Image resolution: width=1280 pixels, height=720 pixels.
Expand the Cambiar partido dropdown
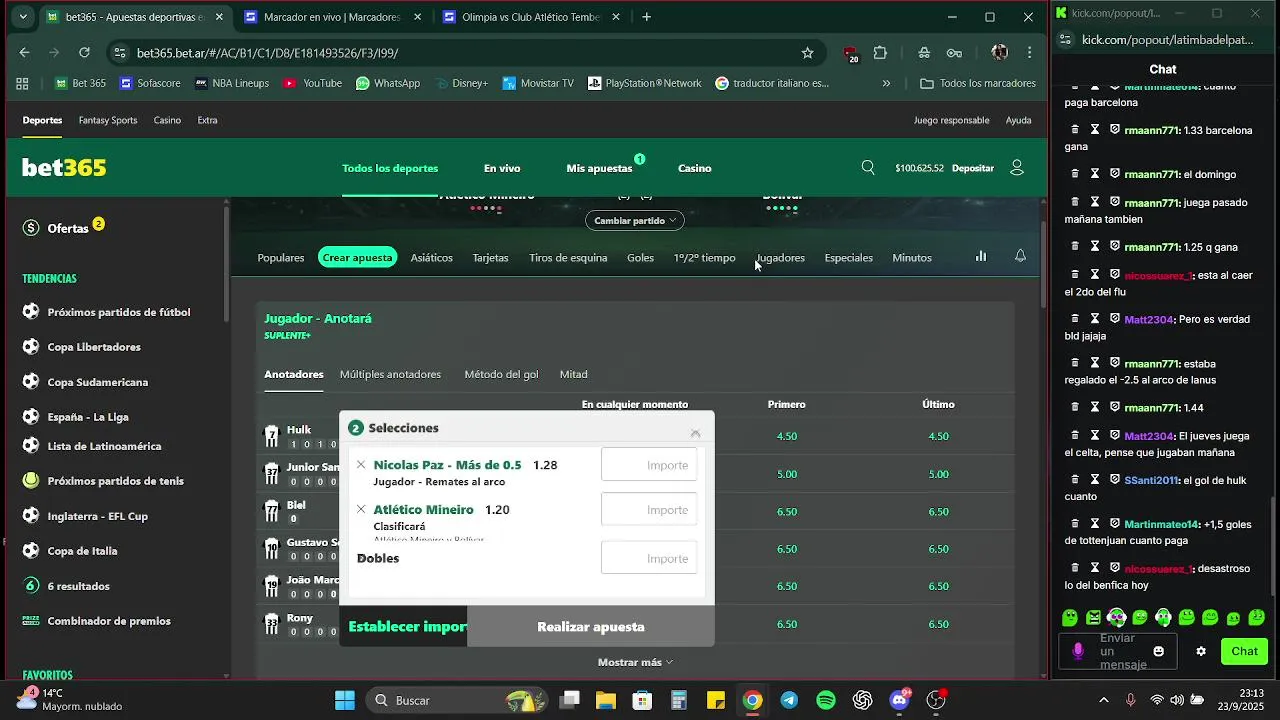coord(635,220)
